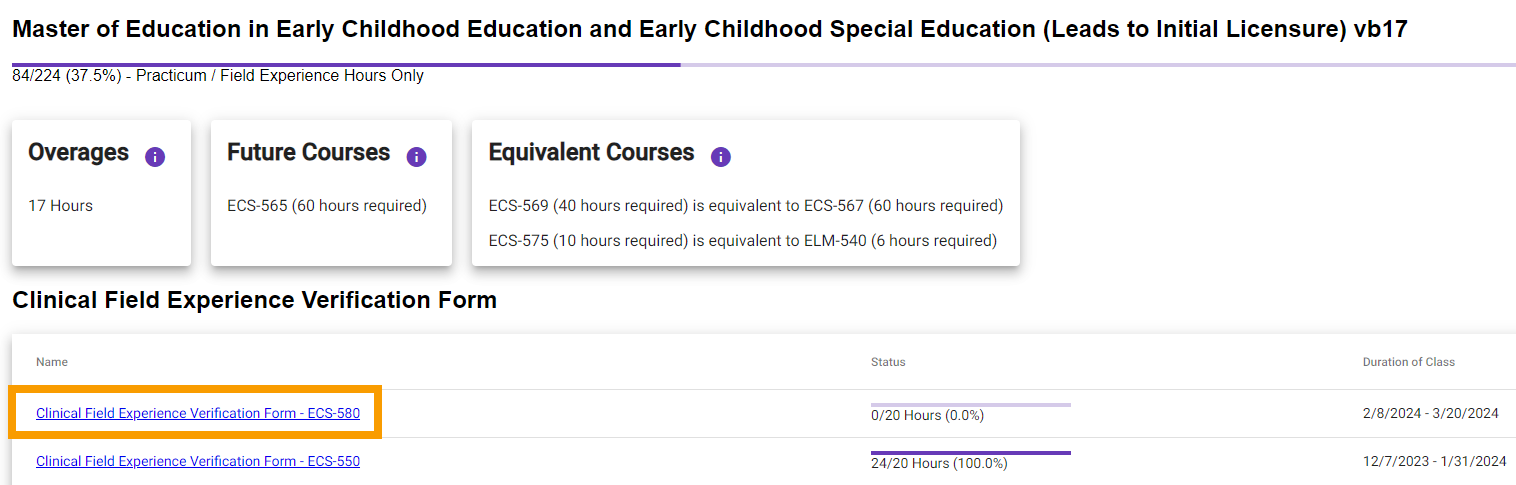Select the ECS-565 future course entry
The image size is (1516, 485).
327,206
